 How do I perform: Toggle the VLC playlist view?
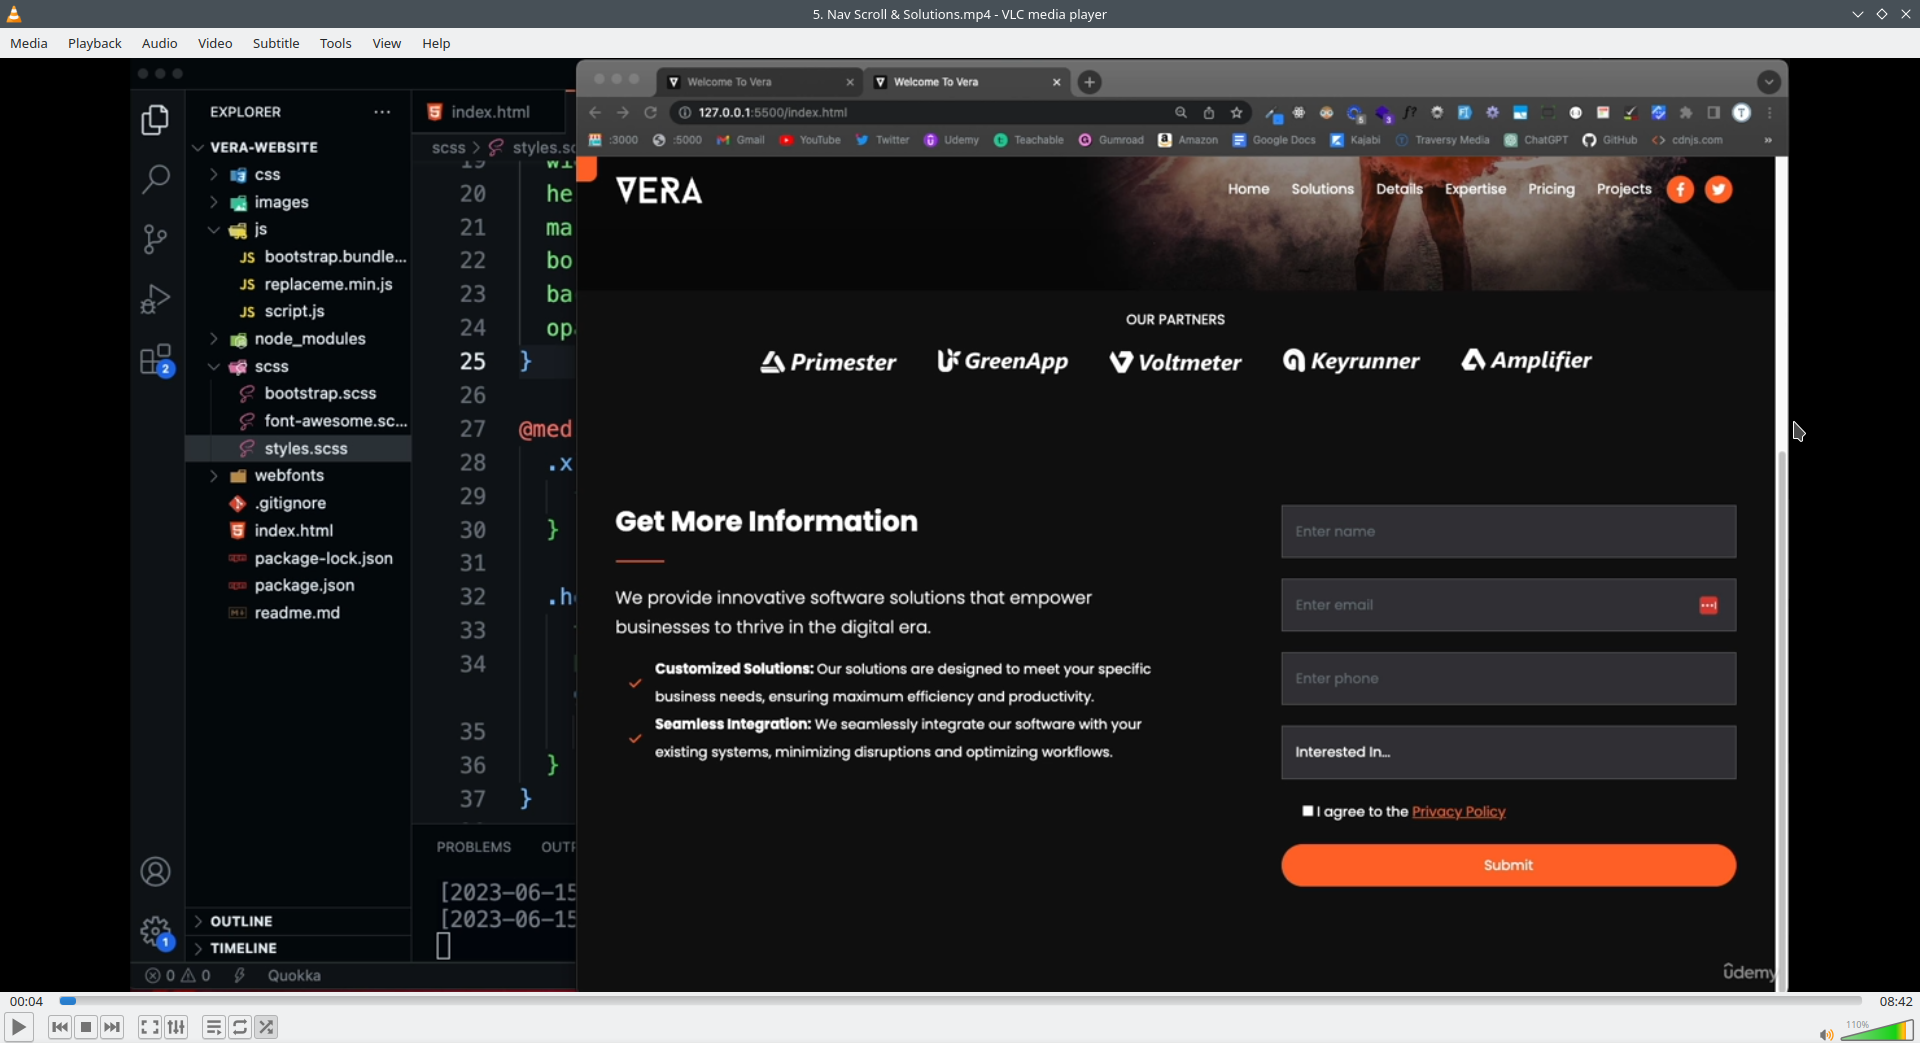point(214,1027)
